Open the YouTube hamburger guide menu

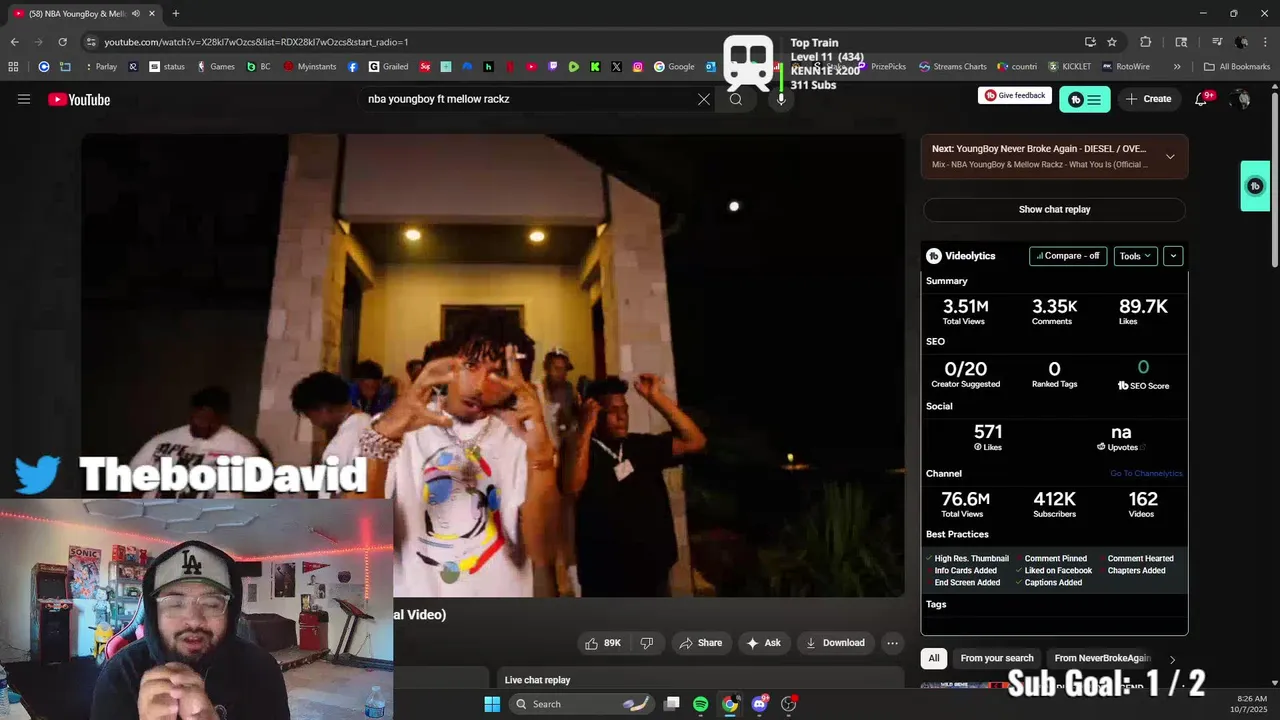pos(24,99)
